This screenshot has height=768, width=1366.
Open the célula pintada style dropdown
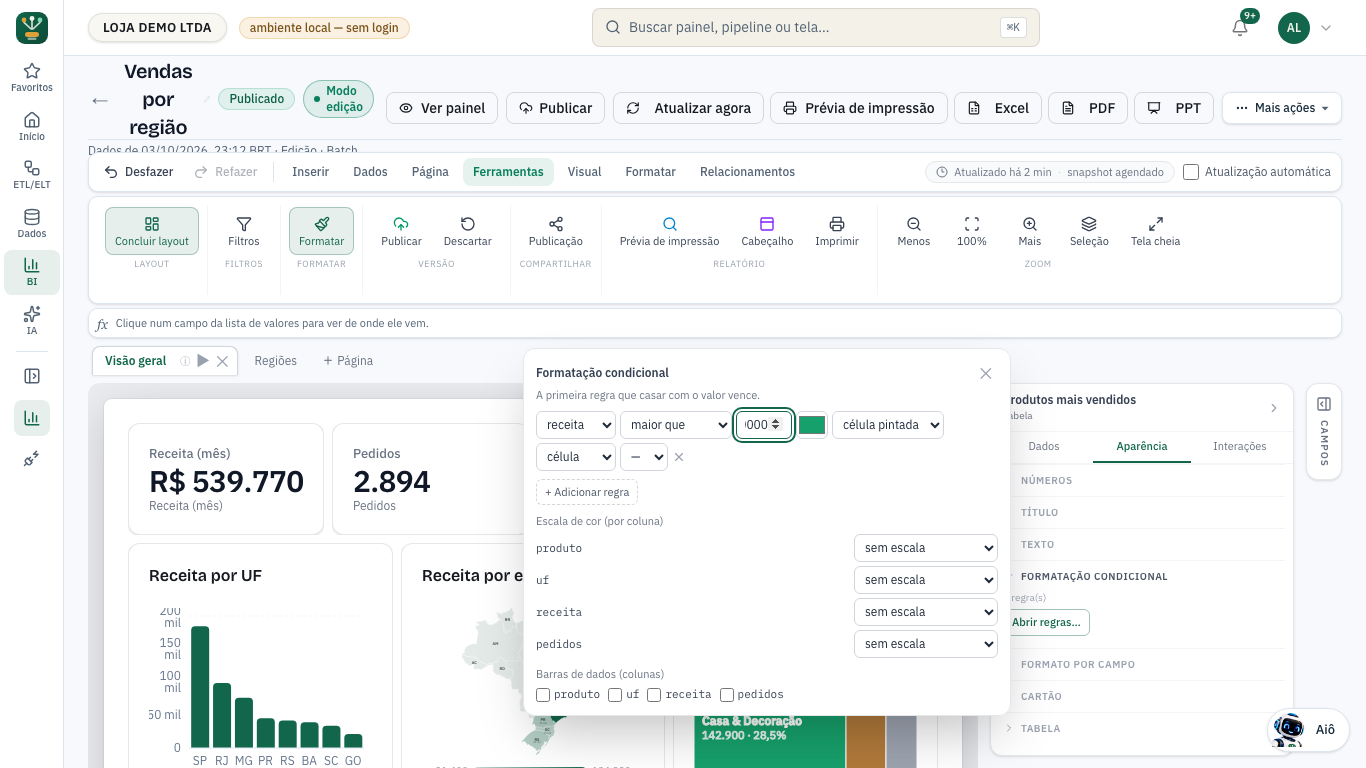click(x=888, y=425)
